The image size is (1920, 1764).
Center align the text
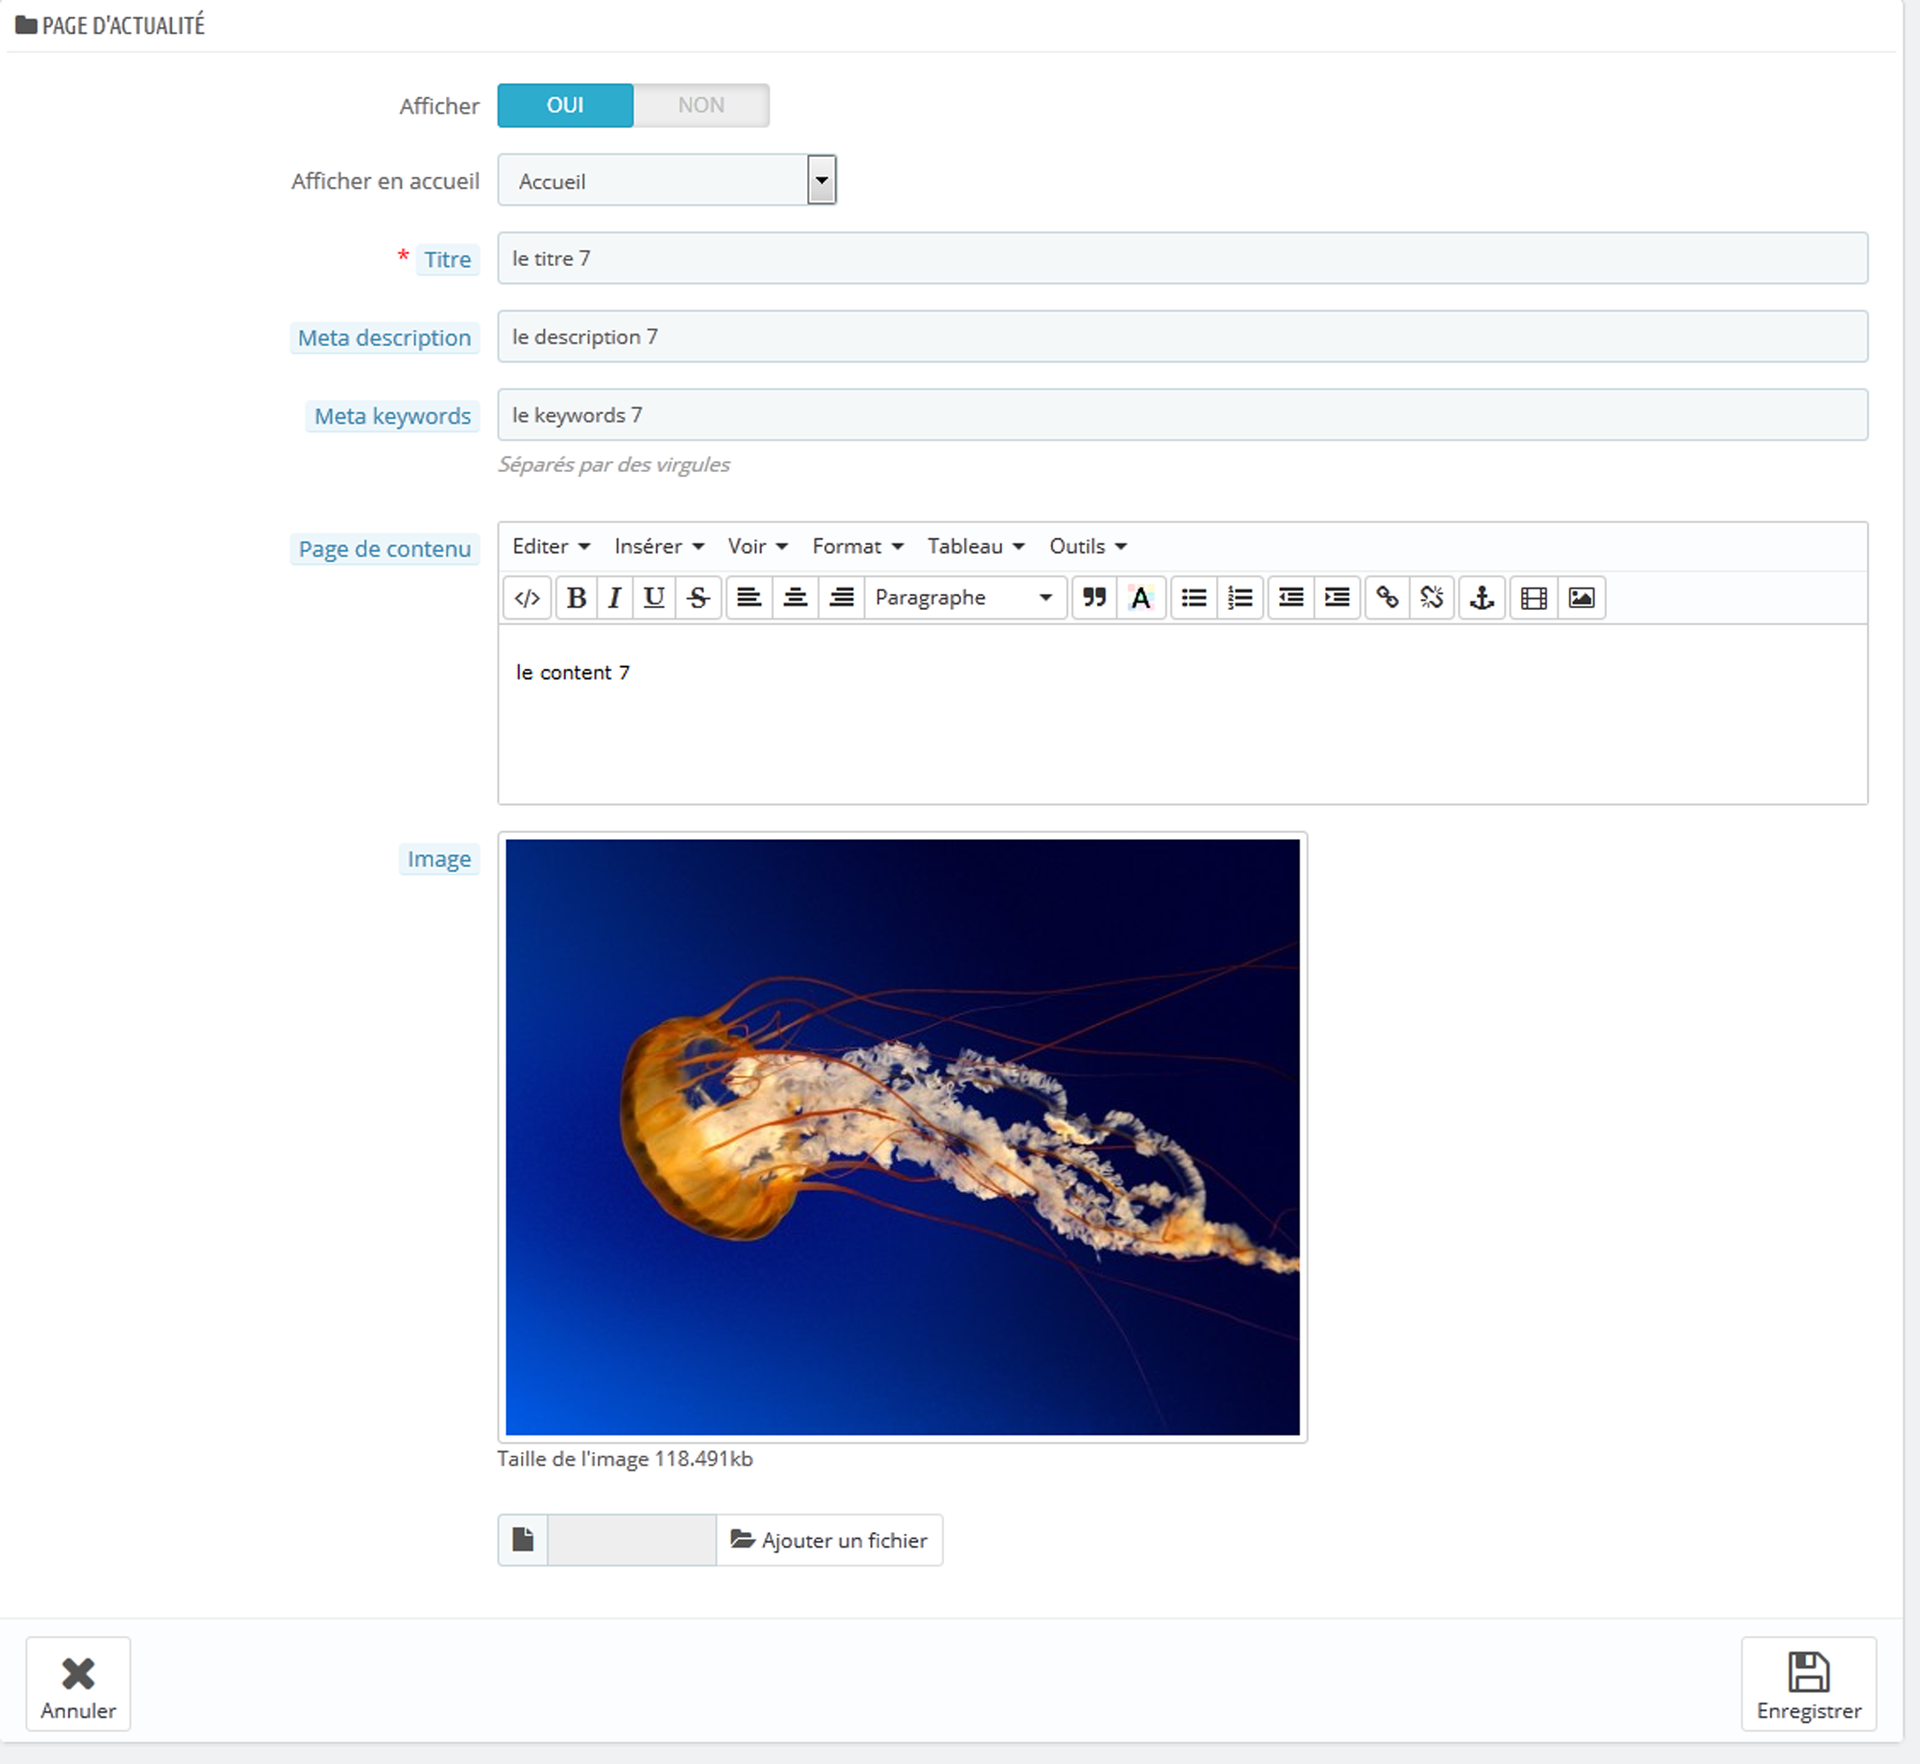pos(795,598)
